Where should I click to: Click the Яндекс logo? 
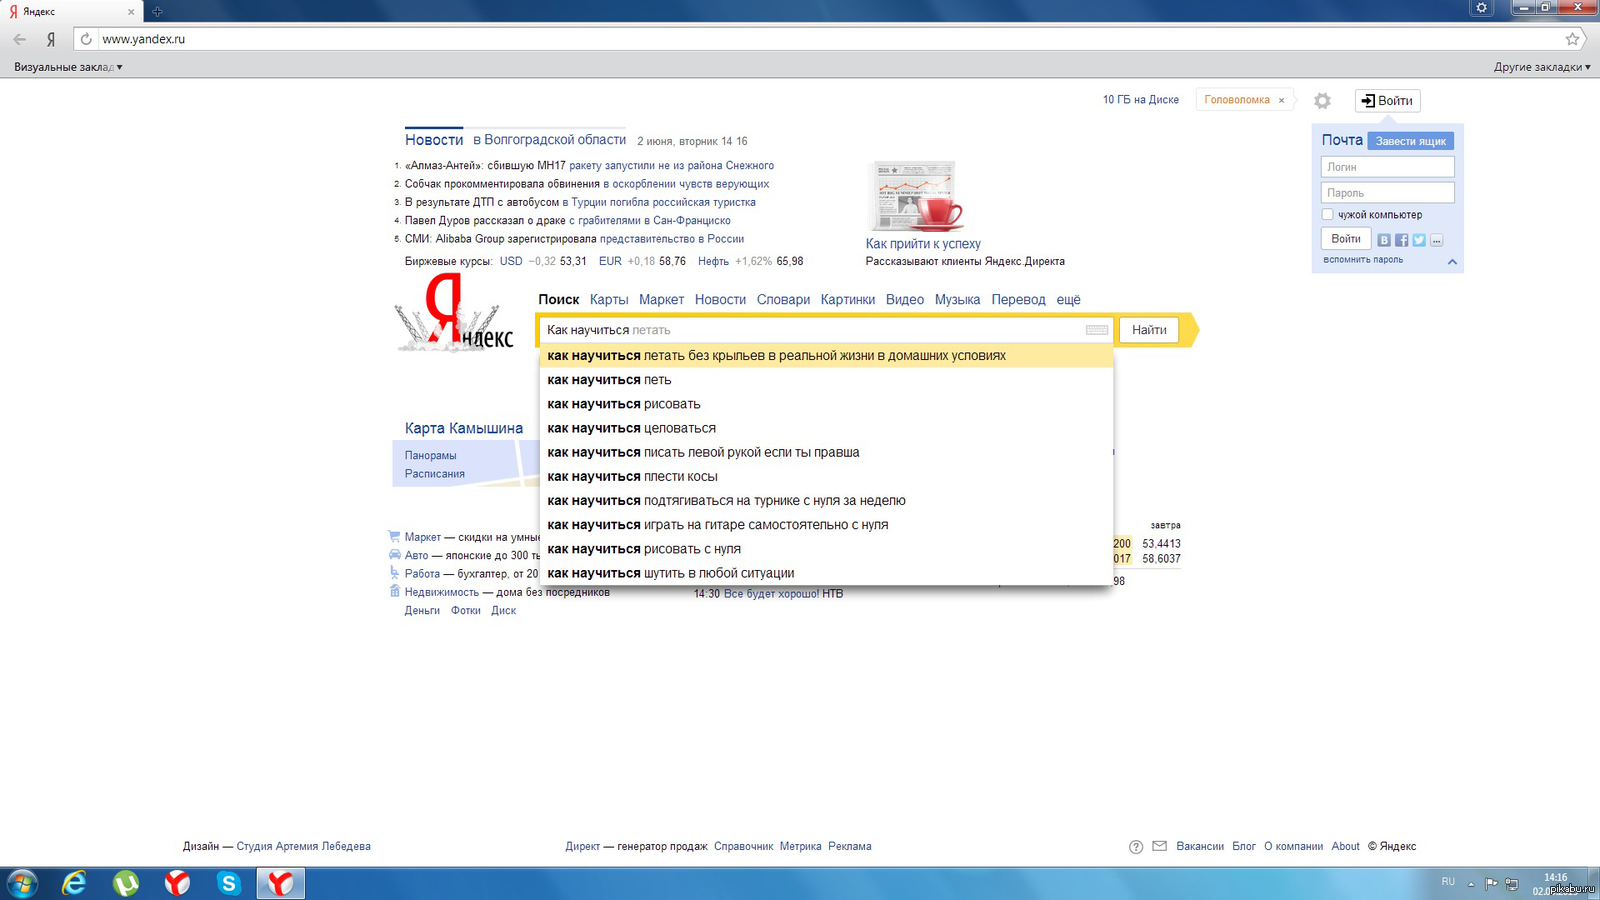pyautogui.click(x=453, y=313)
